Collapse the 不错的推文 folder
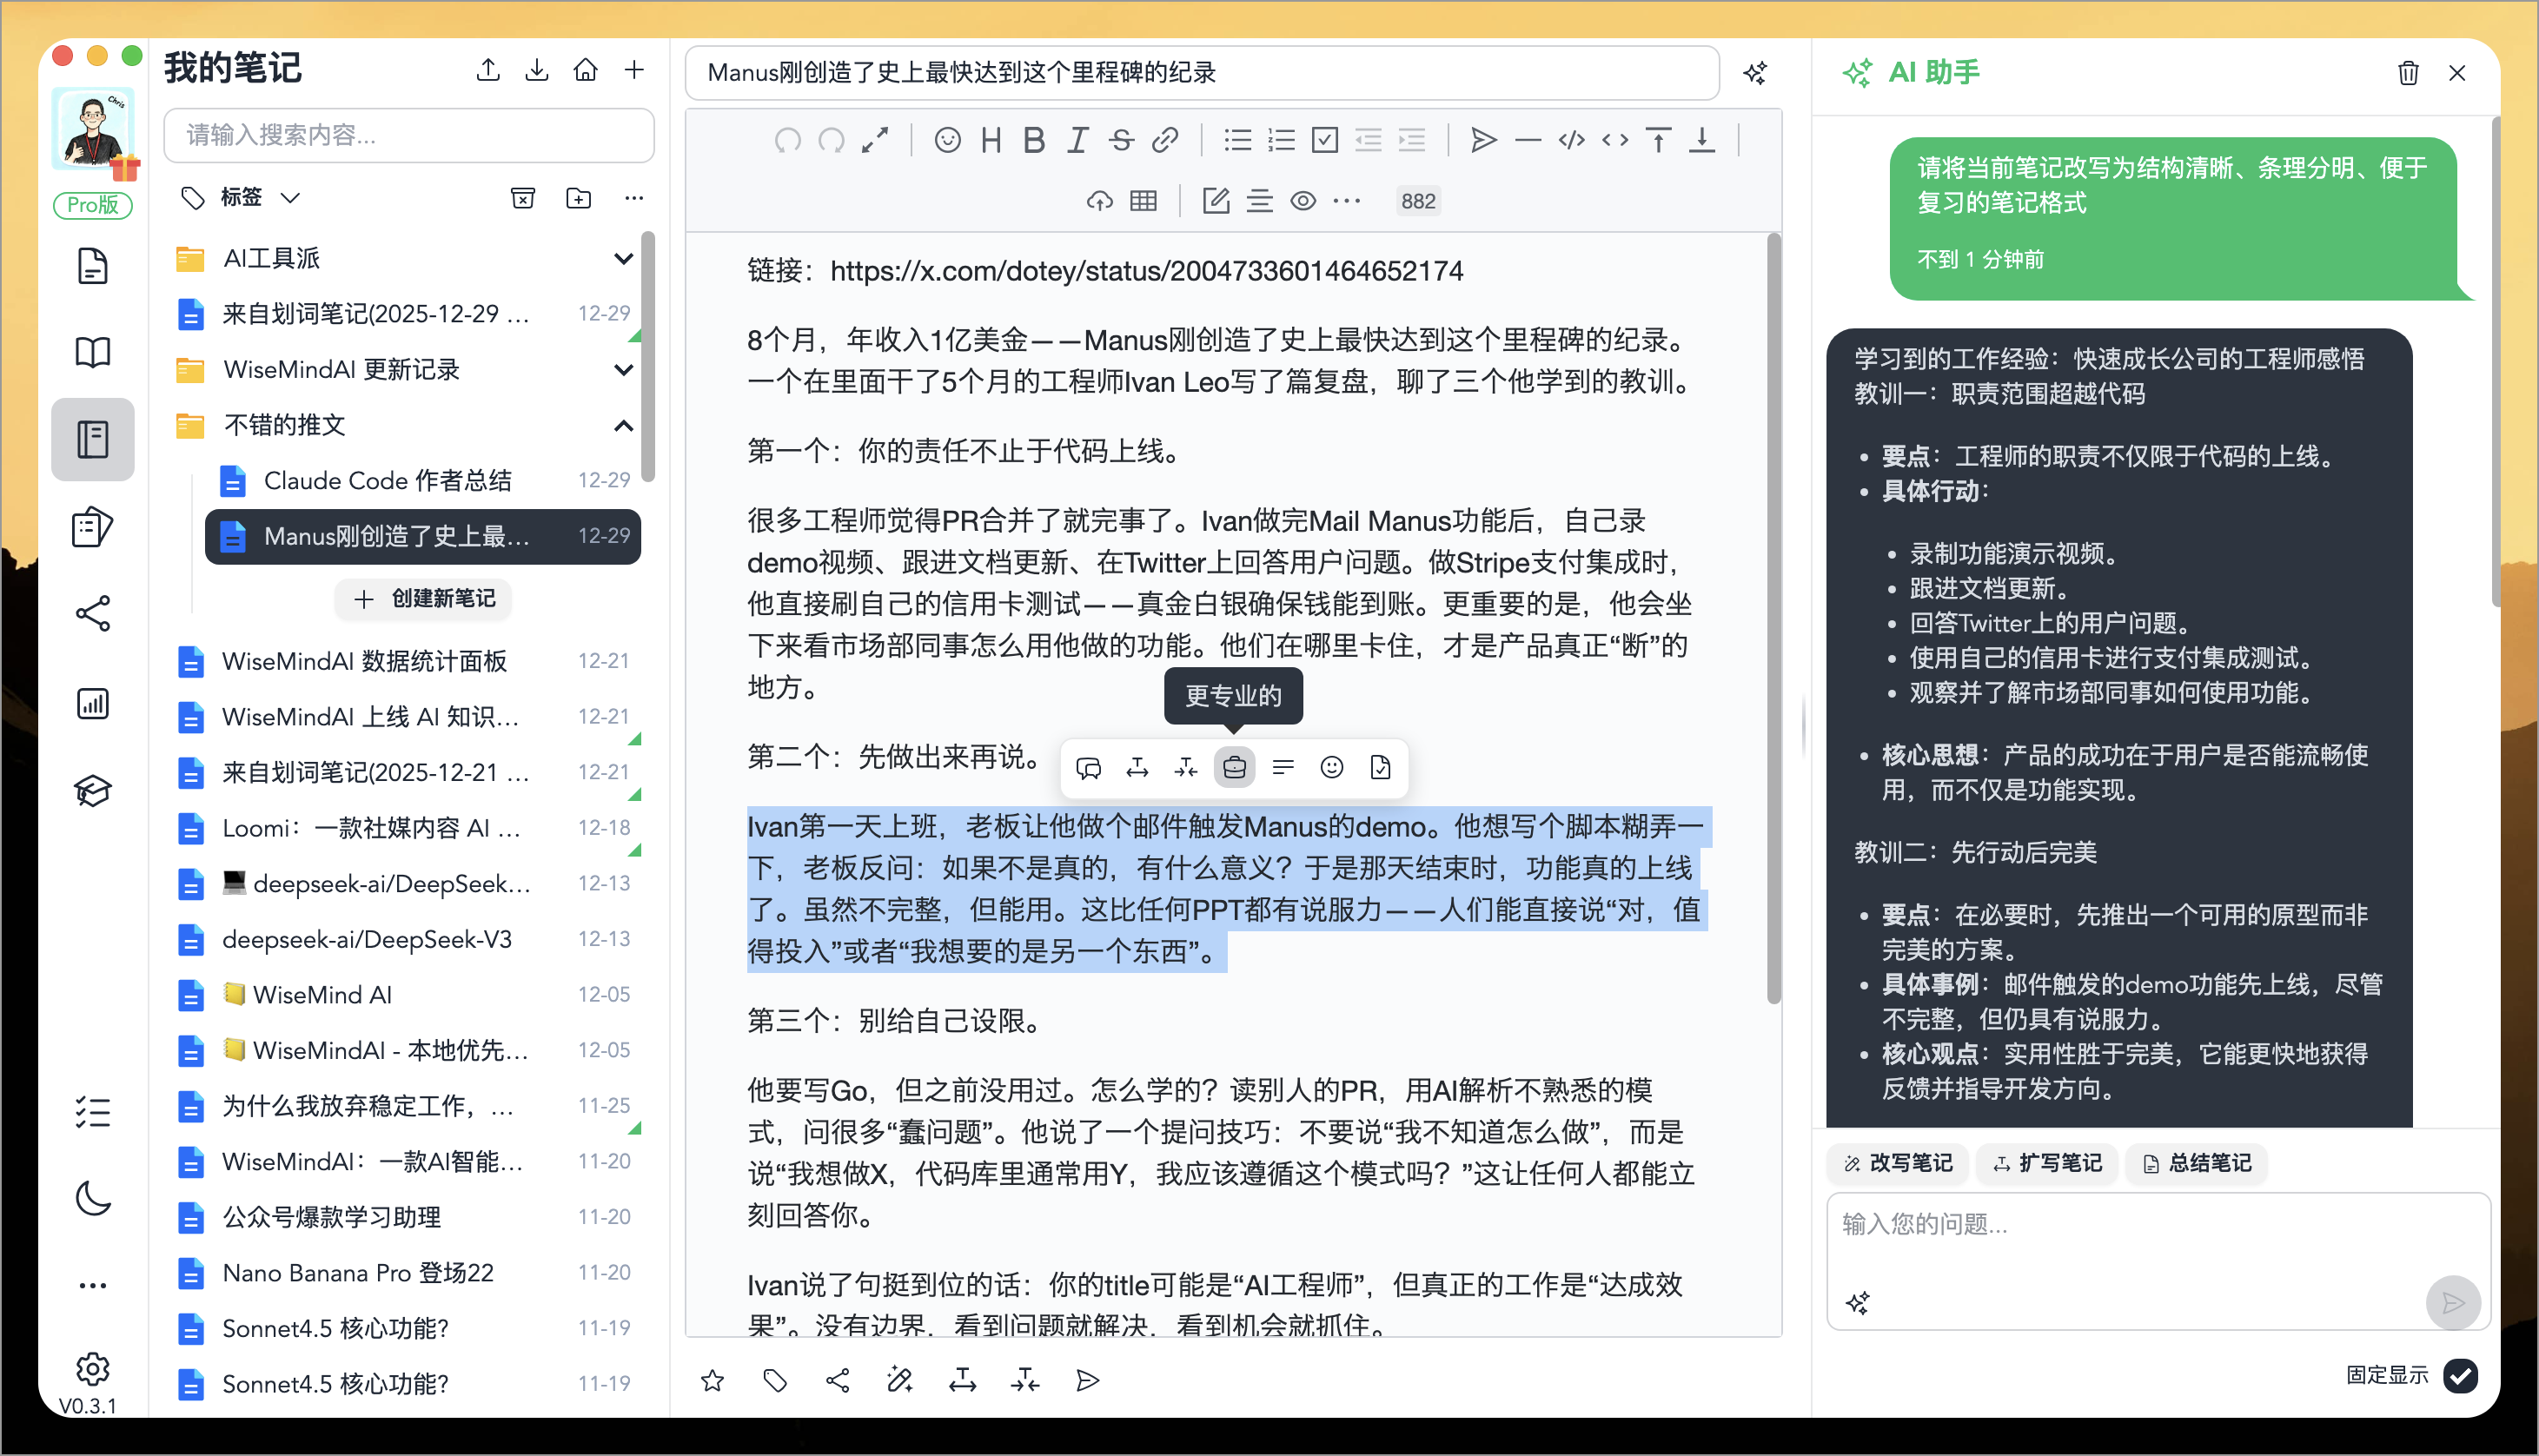The image size is (2539, 1456). pos(623,426)
